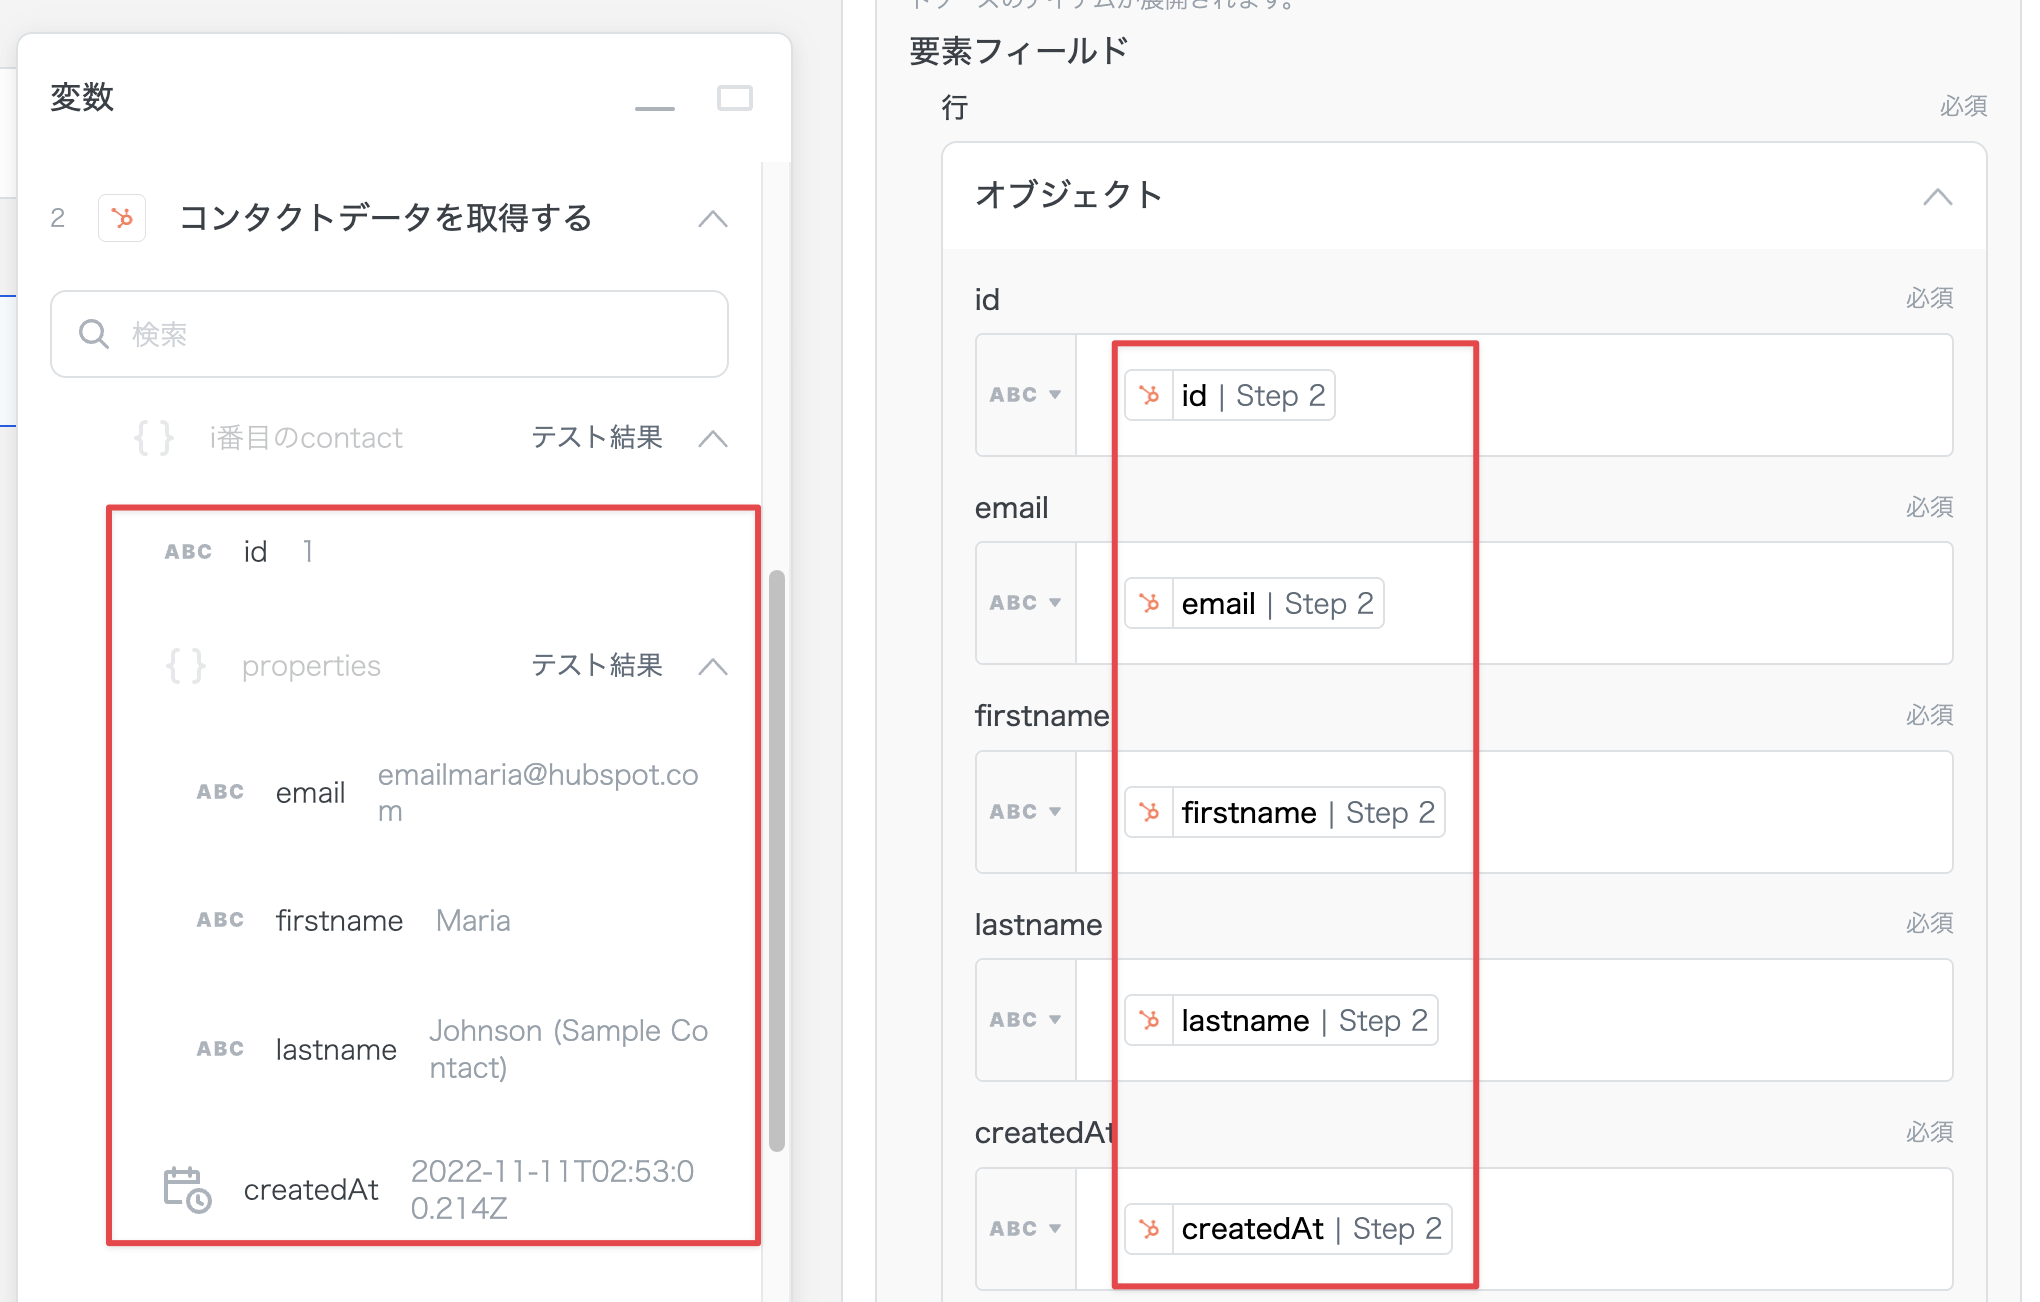
Task: Click the magnifier icon in search box
Action: [93, 334]
